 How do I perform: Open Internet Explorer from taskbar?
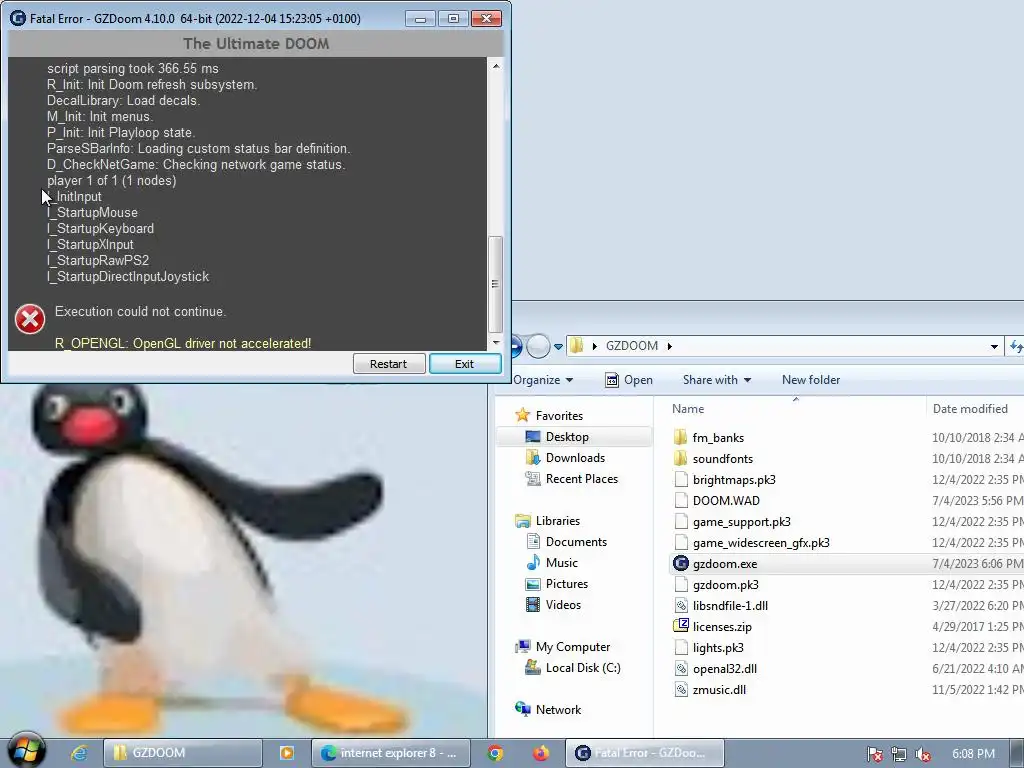tap(78, 753)
